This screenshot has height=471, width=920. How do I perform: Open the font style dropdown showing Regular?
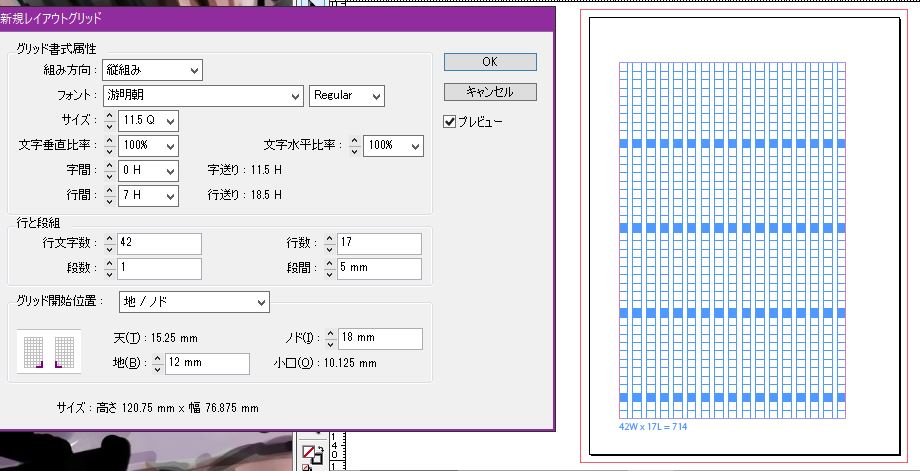point(347,96)
